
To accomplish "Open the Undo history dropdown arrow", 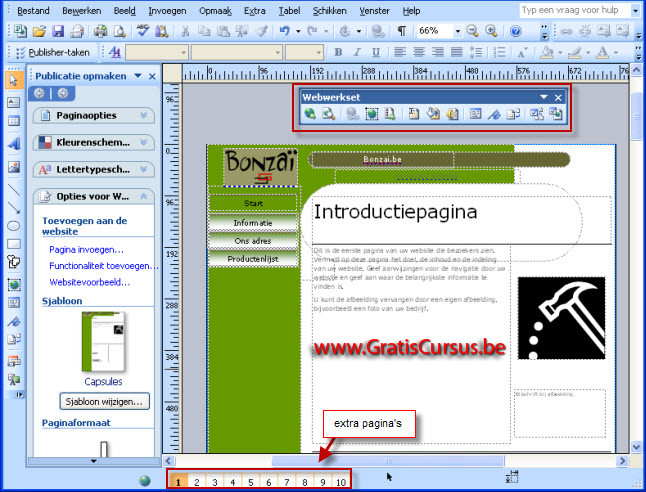I will click(298, 31).
